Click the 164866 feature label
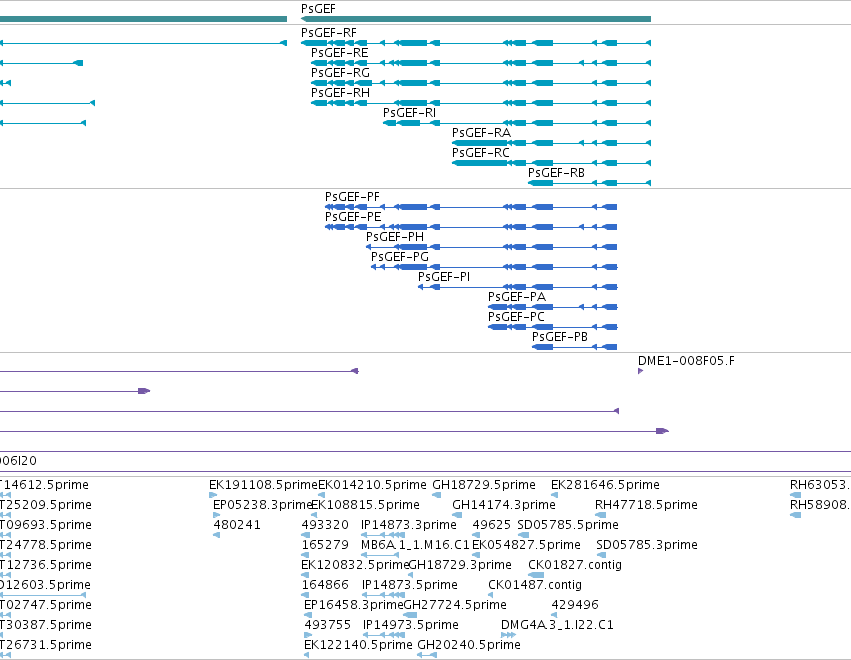 325,585
